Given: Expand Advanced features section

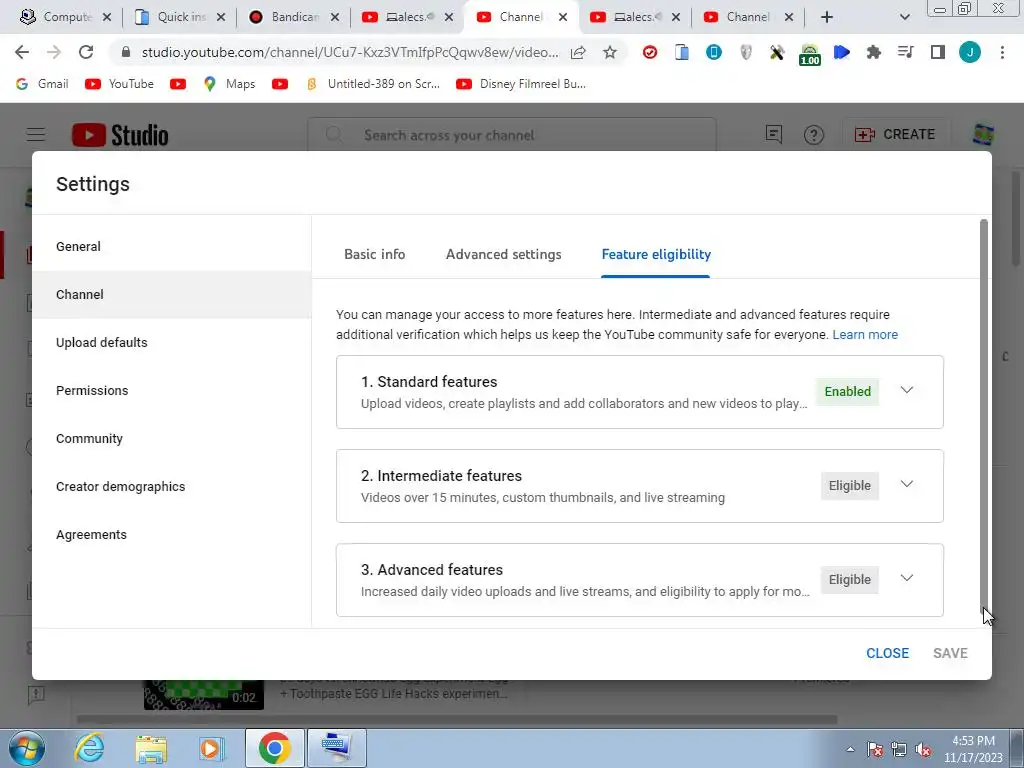Looking at the screenshot, I should coord(906,579).
